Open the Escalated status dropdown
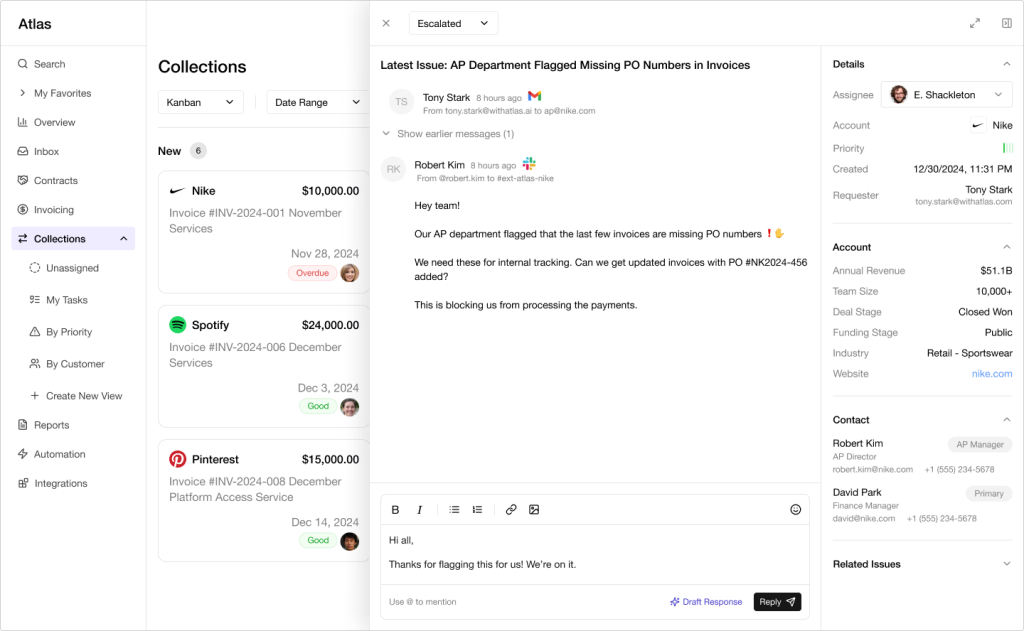 point(453,24)
